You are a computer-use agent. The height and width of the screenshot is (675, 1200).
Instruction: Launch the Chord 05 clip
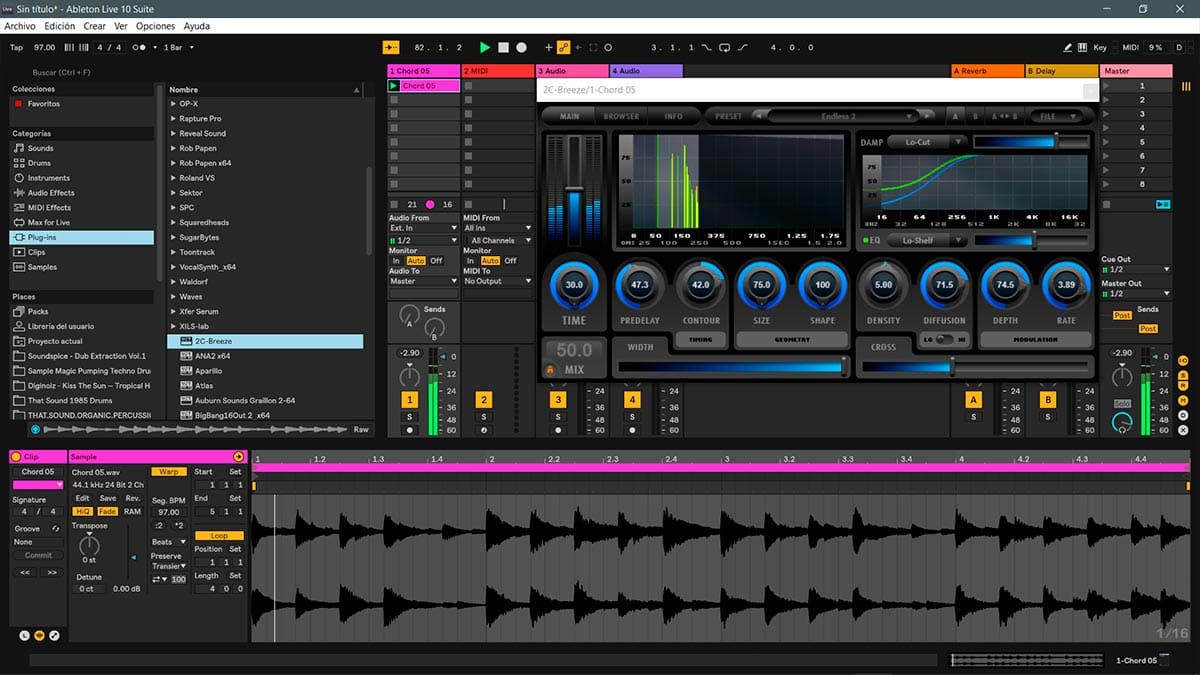coord(394,86)
